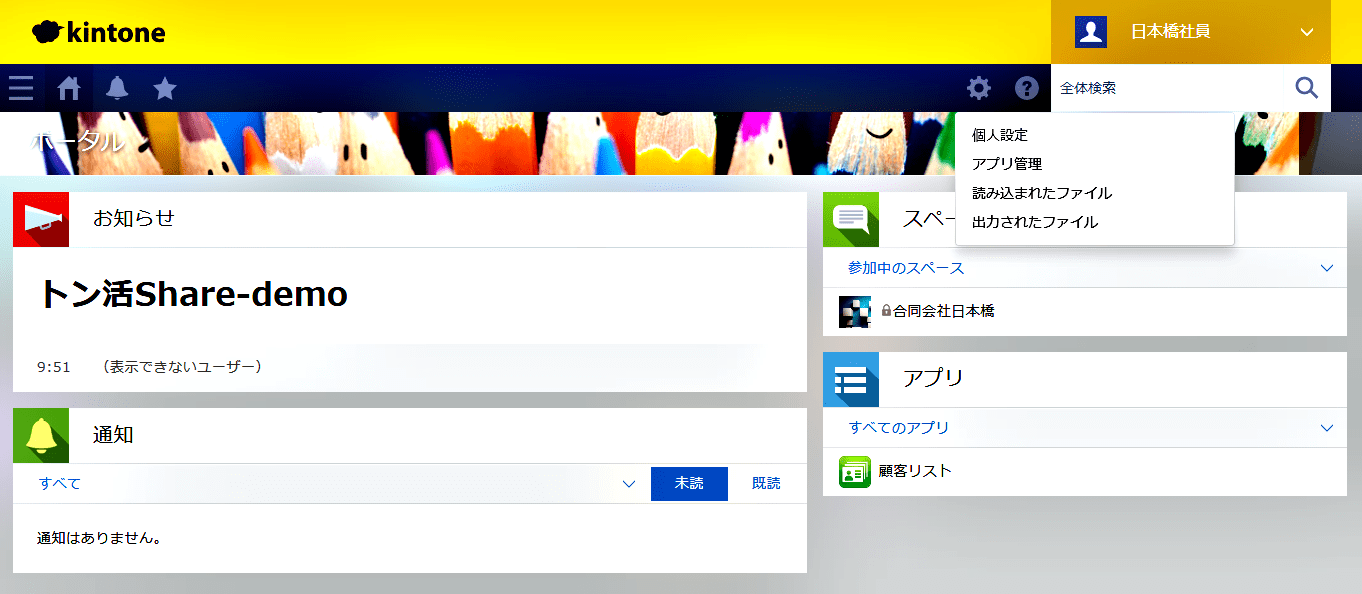
Task: Open notifications bell icon in navigation bar
Action: [117, 88]
